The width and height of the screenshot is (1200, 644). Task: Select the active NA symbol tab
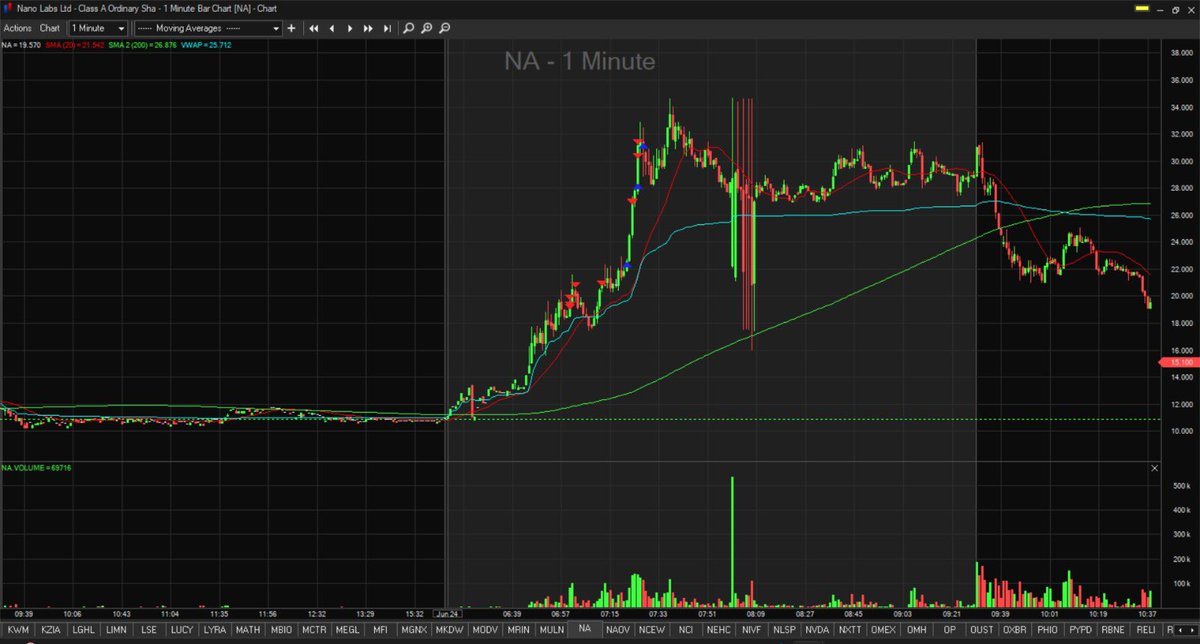[585, 630]
